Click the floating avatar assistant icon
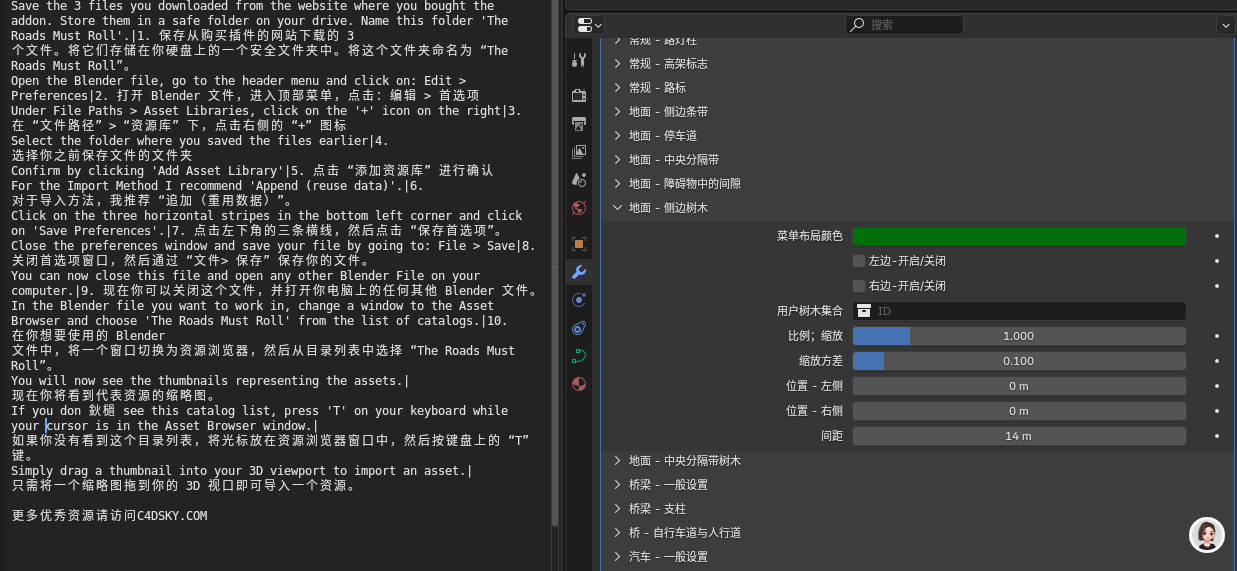Image resolution: width=1237 pixels, height=571 pixels. 1207,535
